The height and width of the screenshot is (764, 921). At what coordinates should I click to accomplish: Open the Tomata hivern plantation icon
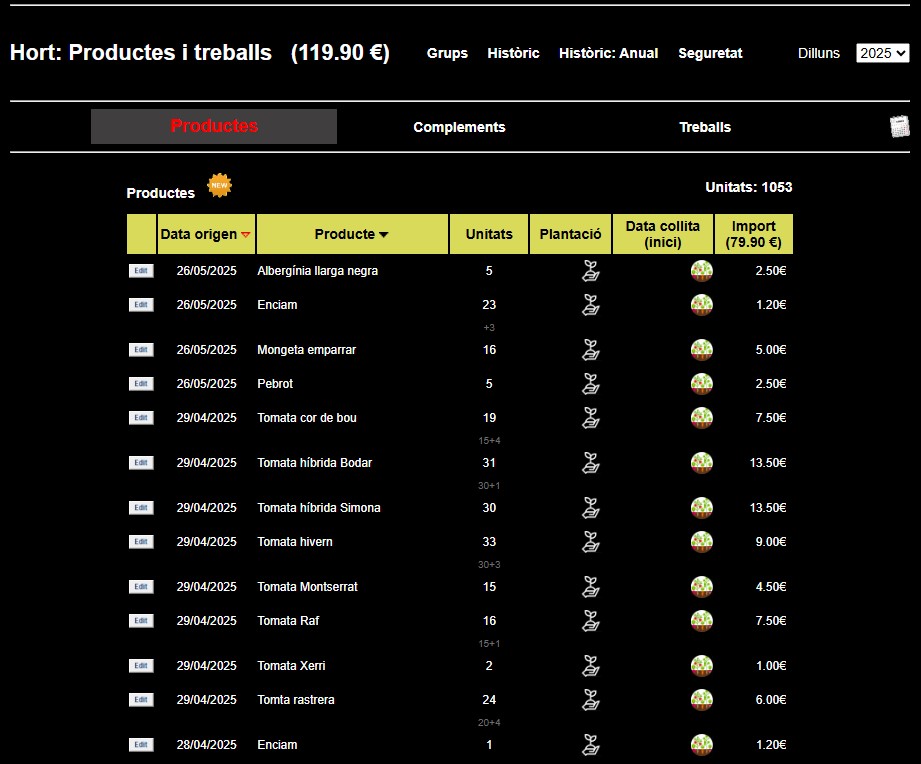tap(590, 542)
